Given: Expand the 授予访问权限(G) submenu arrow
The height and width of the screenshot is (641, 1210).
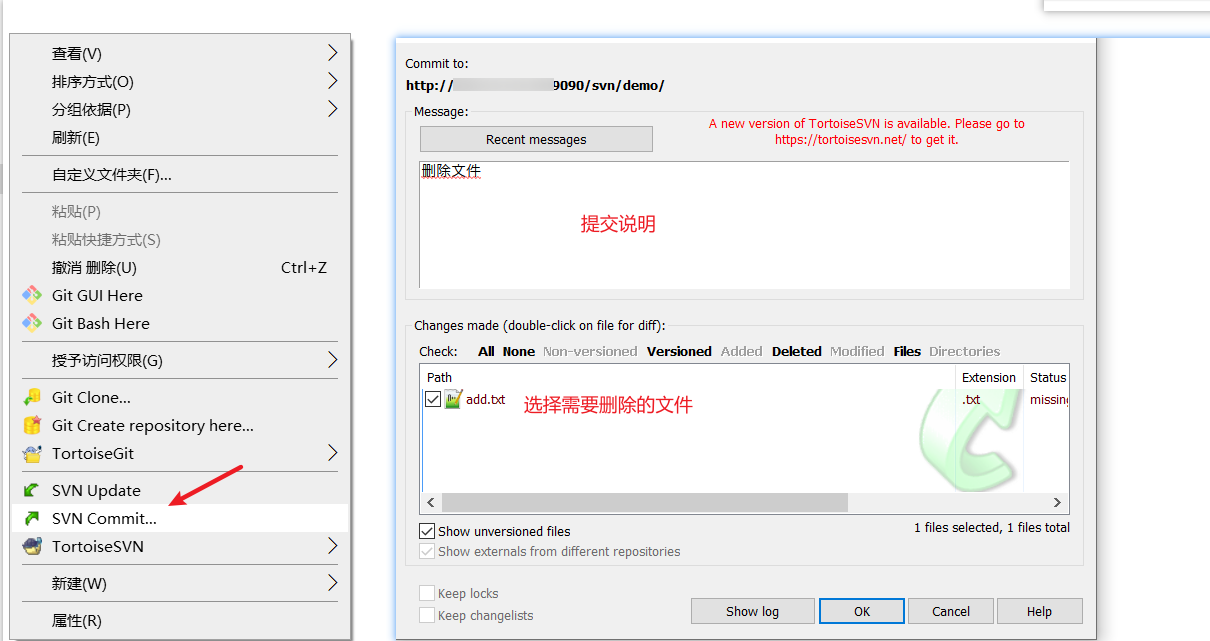Looking at the screenshot, I should [x=333, y=359].
